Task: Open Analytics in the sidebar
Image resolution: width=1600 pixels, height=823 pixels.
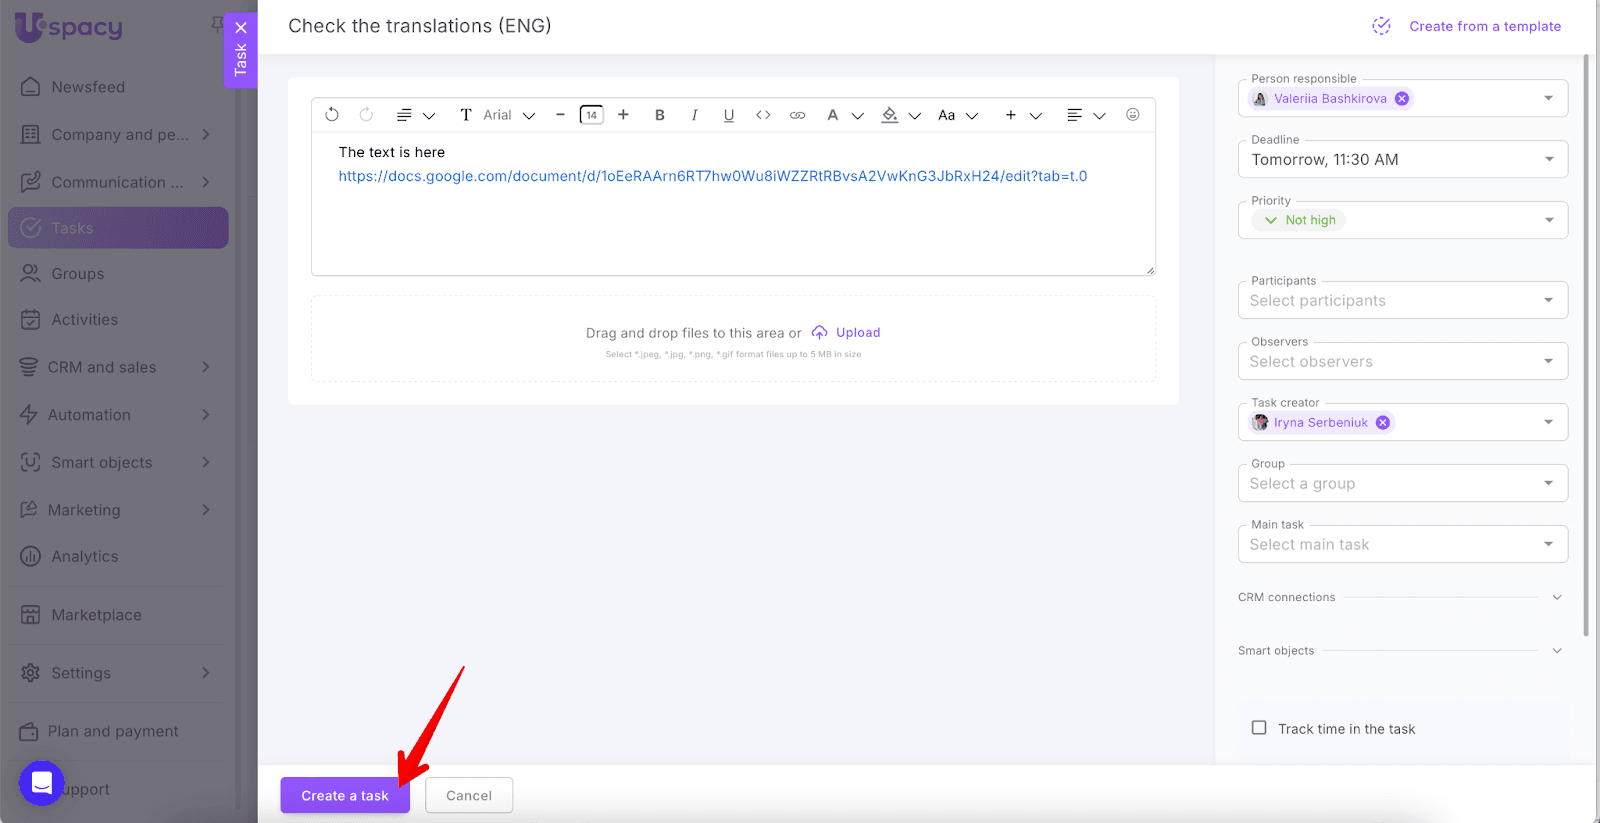Action: 118,557
